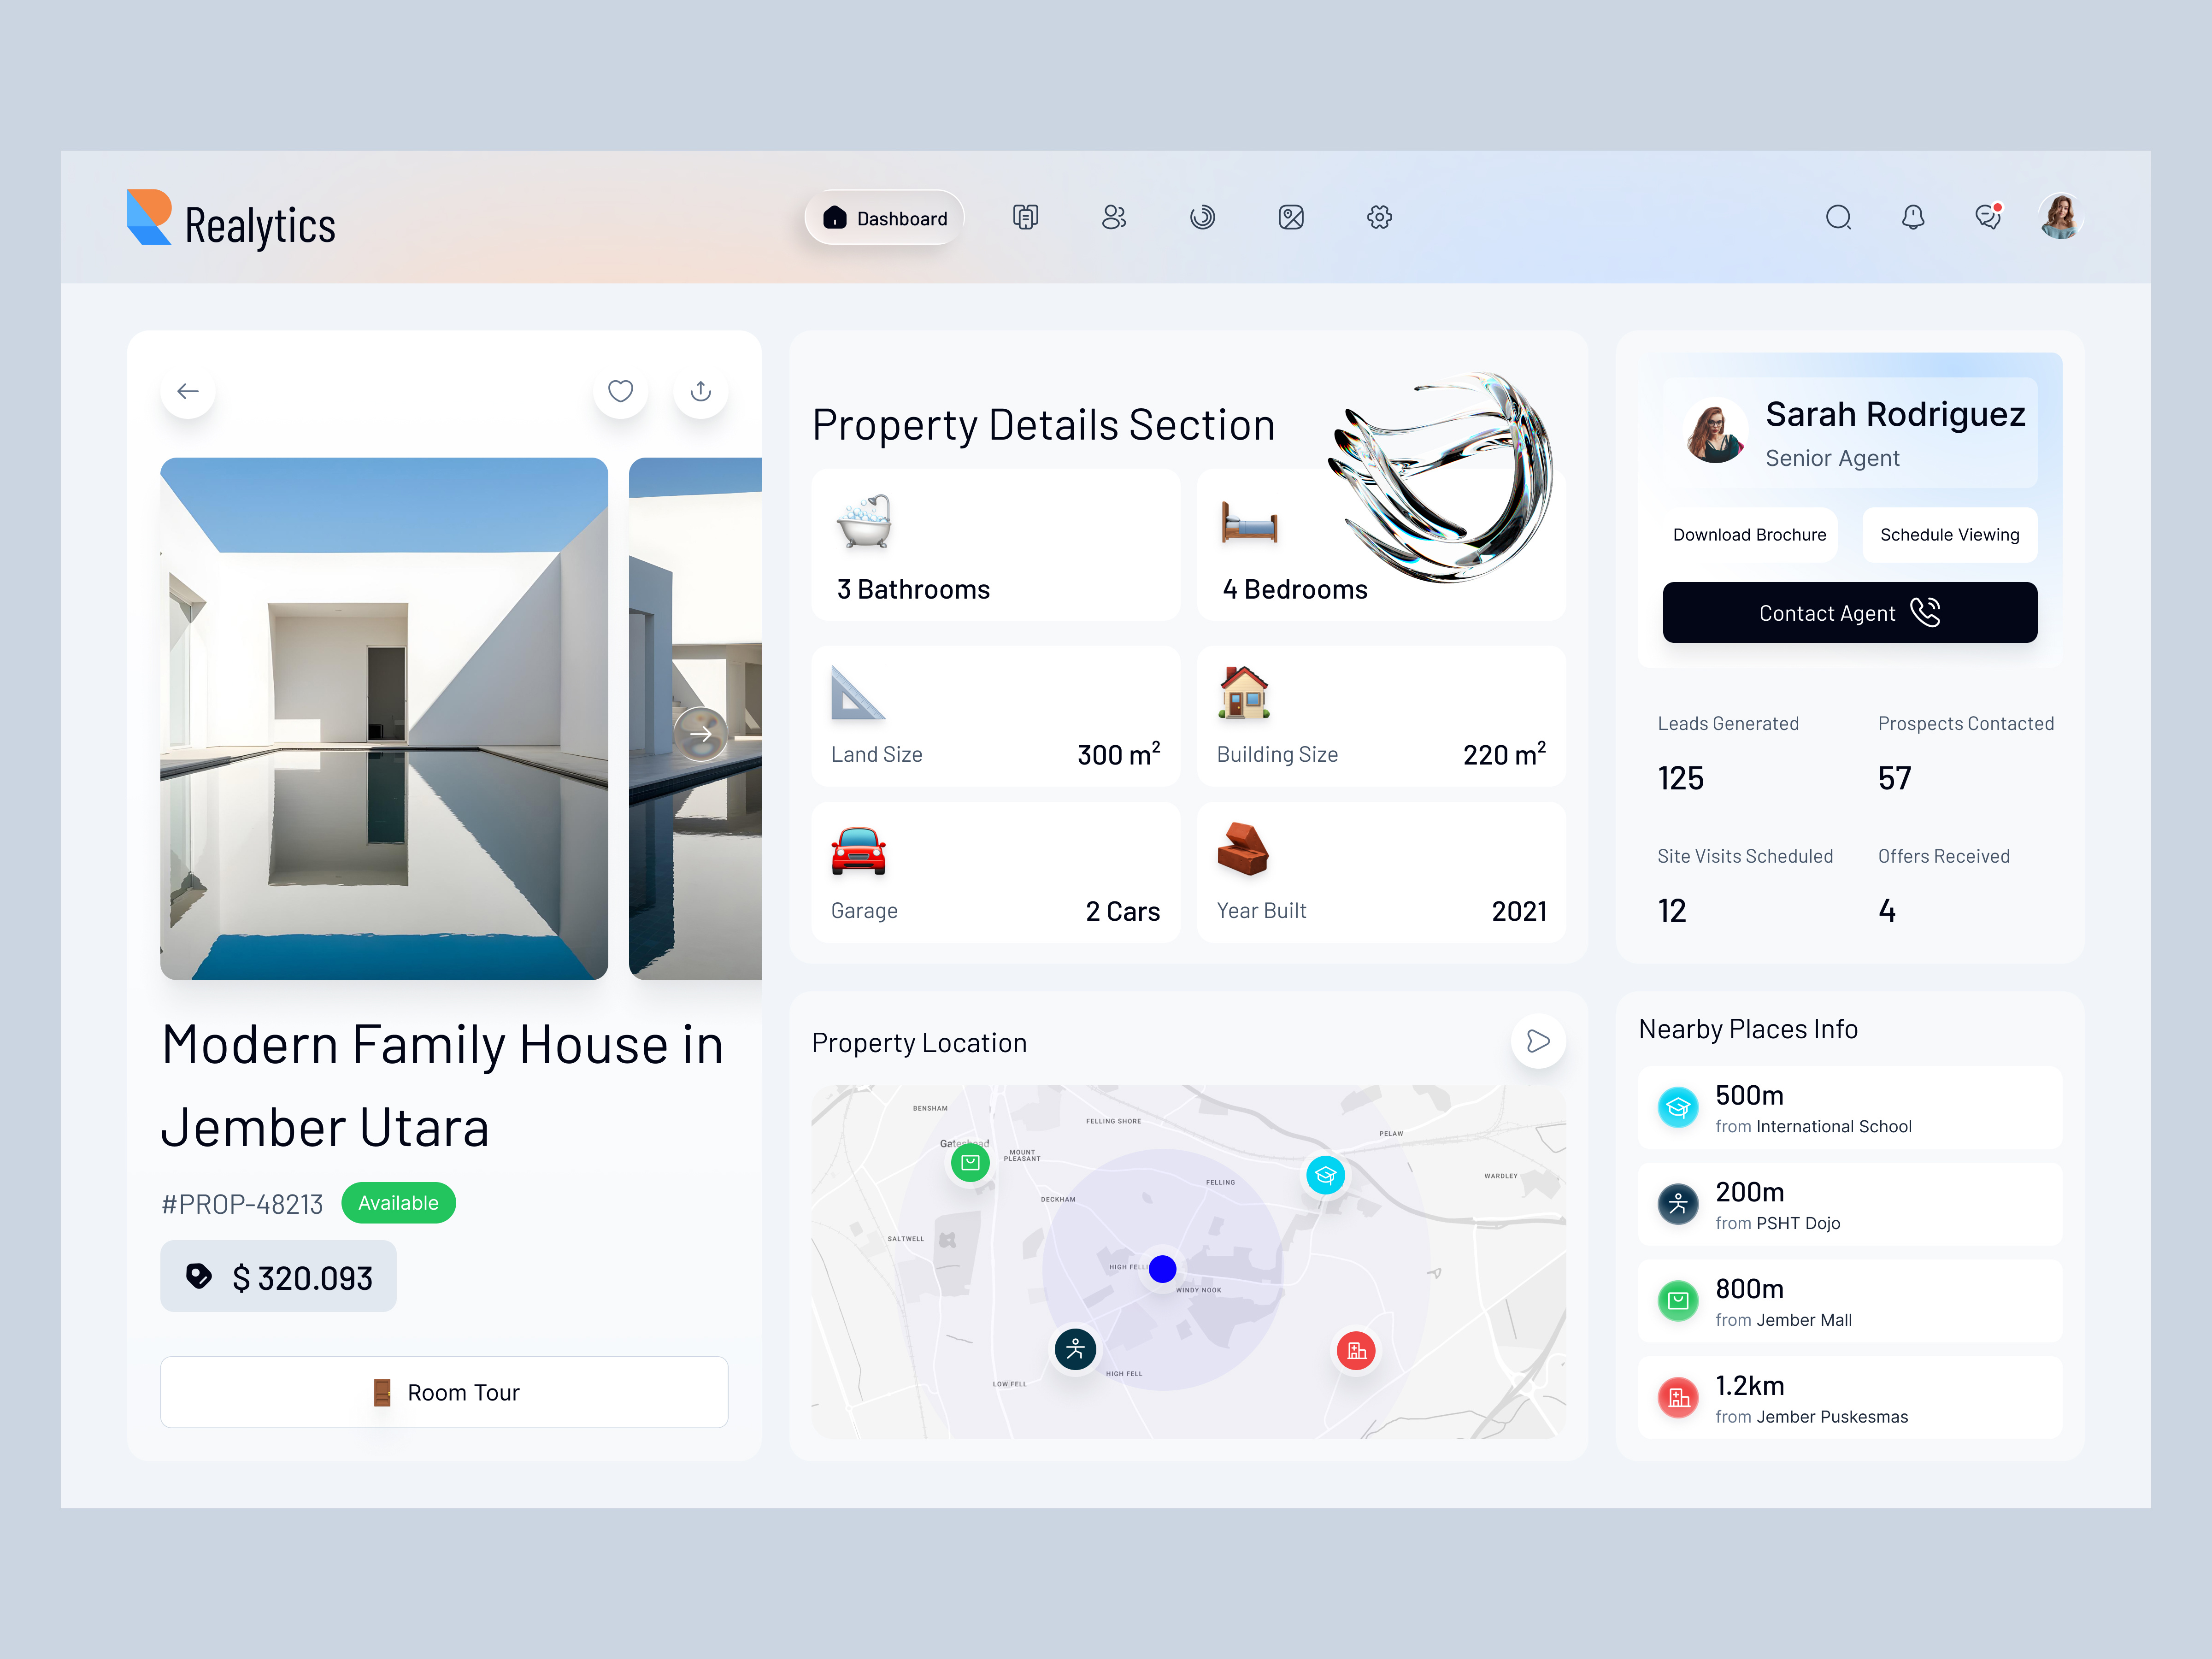The width and height of the screenshot is (2212, 1659).
Task: Open the map icon in top navigation
Action: pyautogui.click(x=1291, y=218)
